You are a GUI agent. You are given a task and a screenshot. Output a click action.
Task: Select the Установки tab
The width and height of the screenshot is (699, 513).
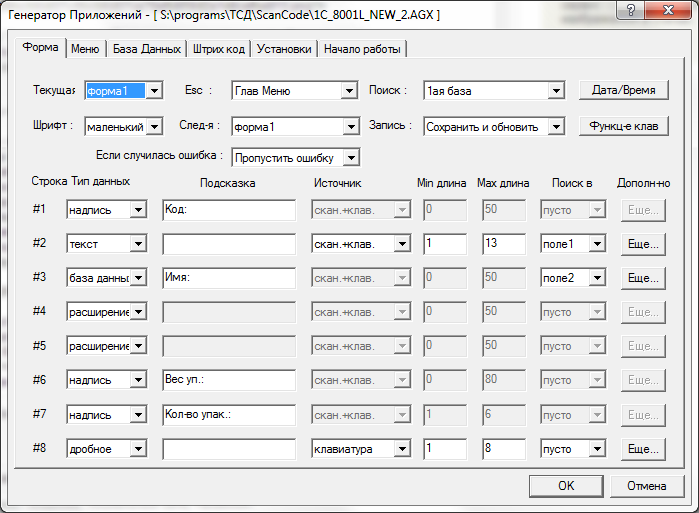284,49
